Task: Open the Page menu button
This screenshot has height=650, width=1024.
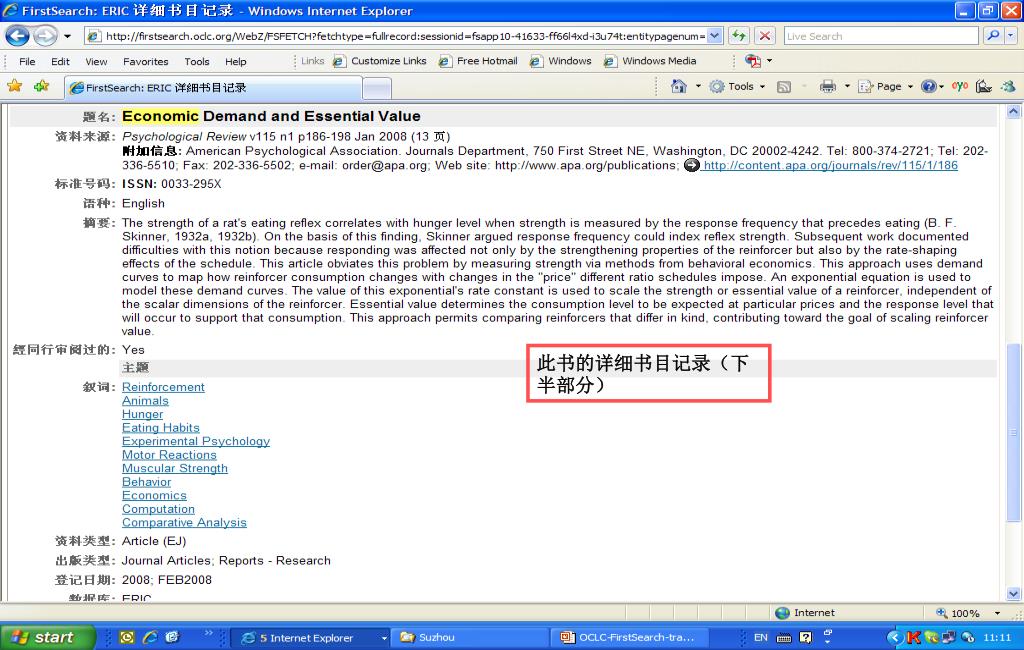Action: 885,86
